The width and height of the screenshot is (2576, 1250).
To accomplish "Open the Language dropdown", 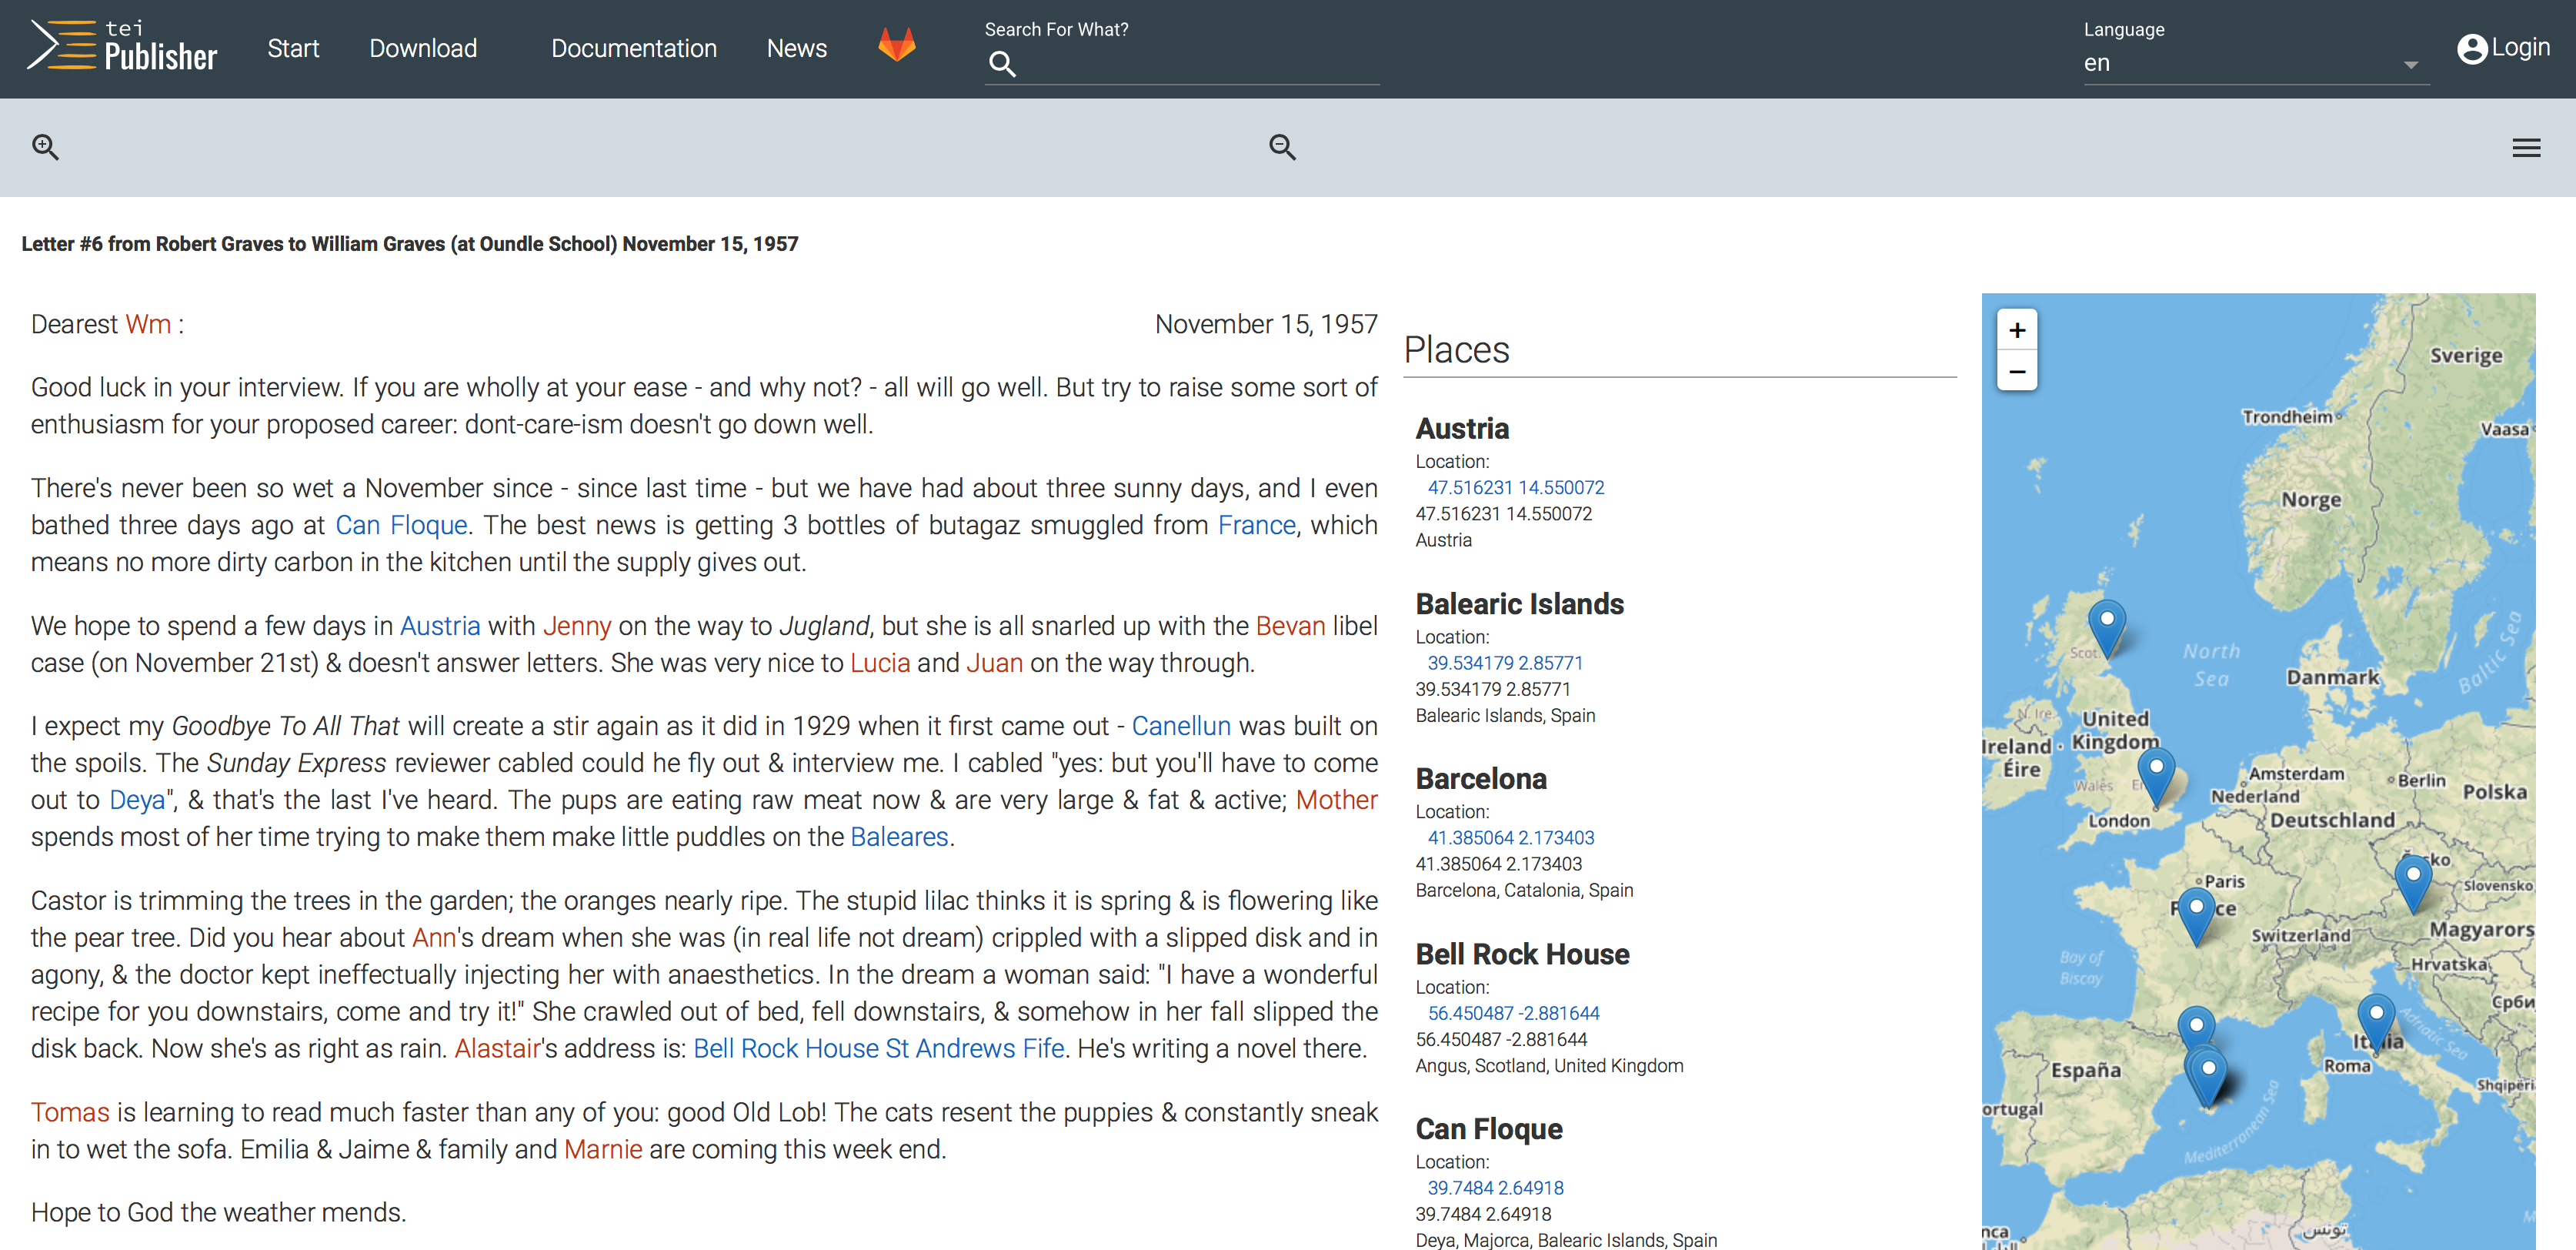I will pos(2254,64).
